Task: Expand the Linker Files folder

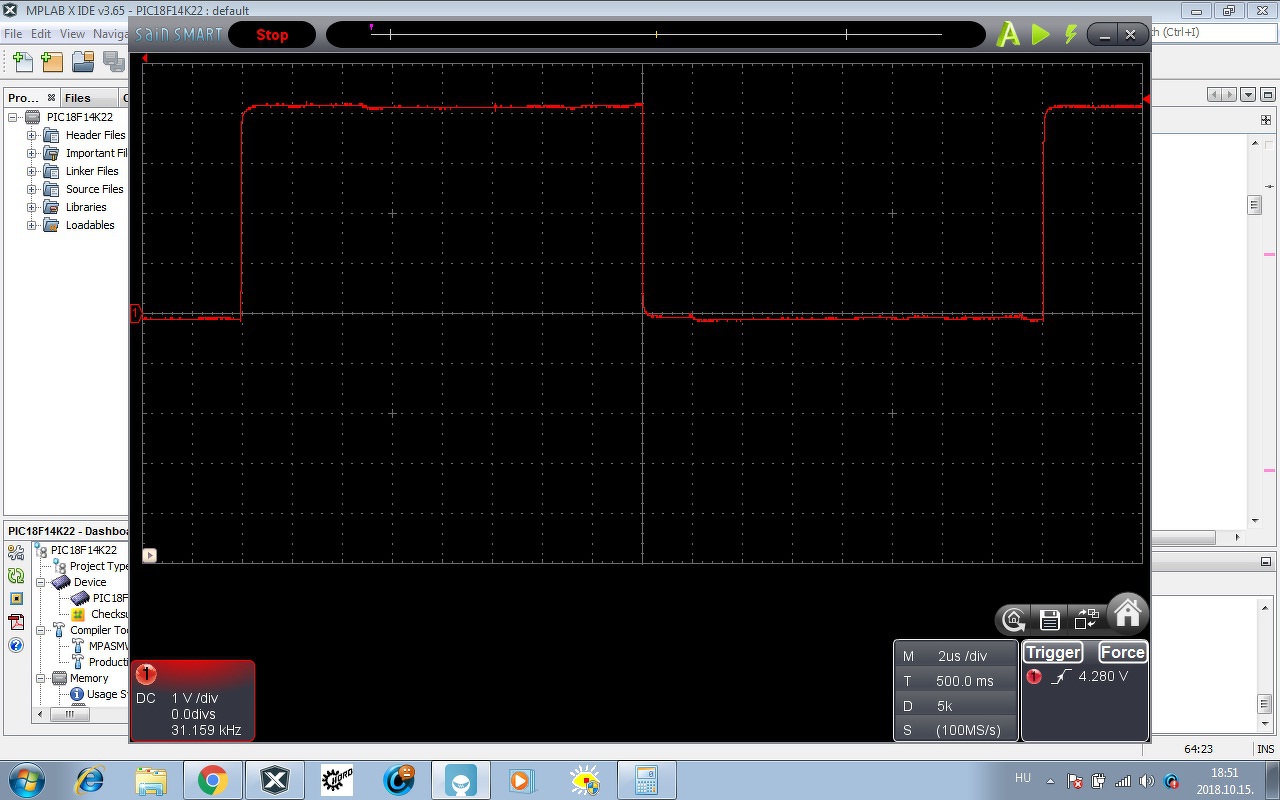Action: pos(32,171)
